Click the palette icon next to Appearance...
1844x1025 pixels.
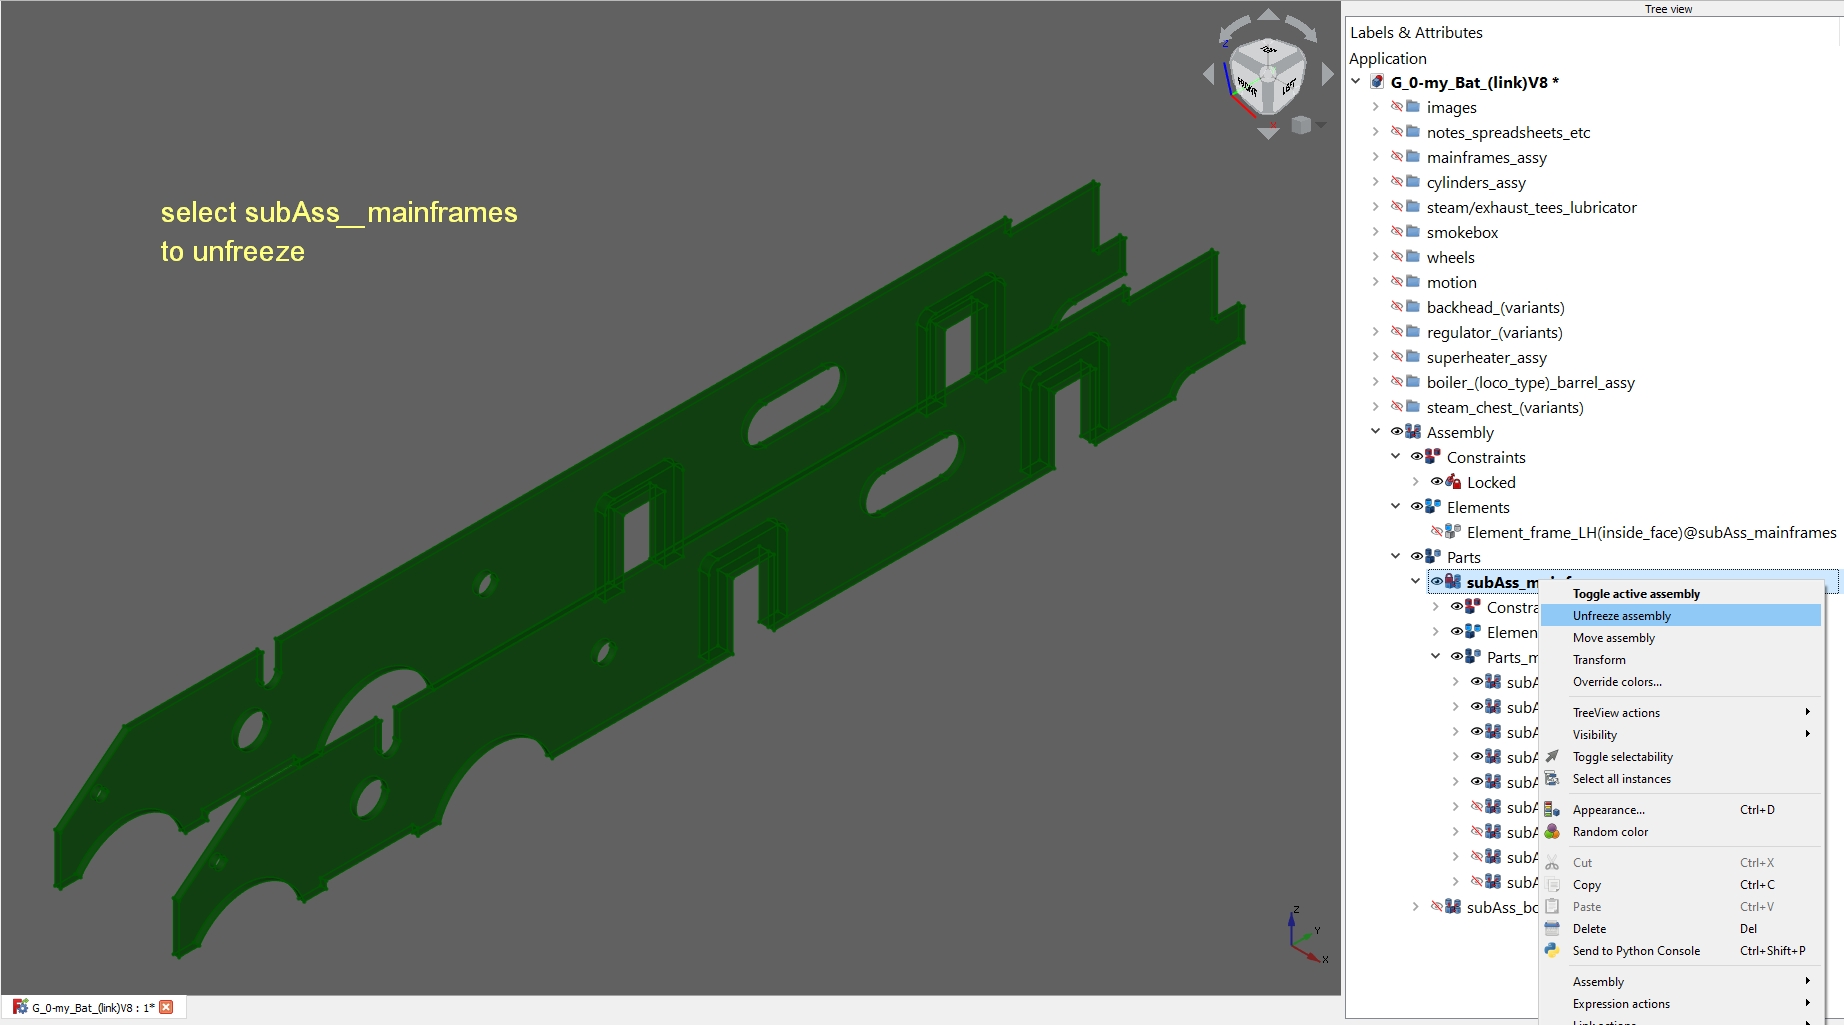[x=1553, y=809]
